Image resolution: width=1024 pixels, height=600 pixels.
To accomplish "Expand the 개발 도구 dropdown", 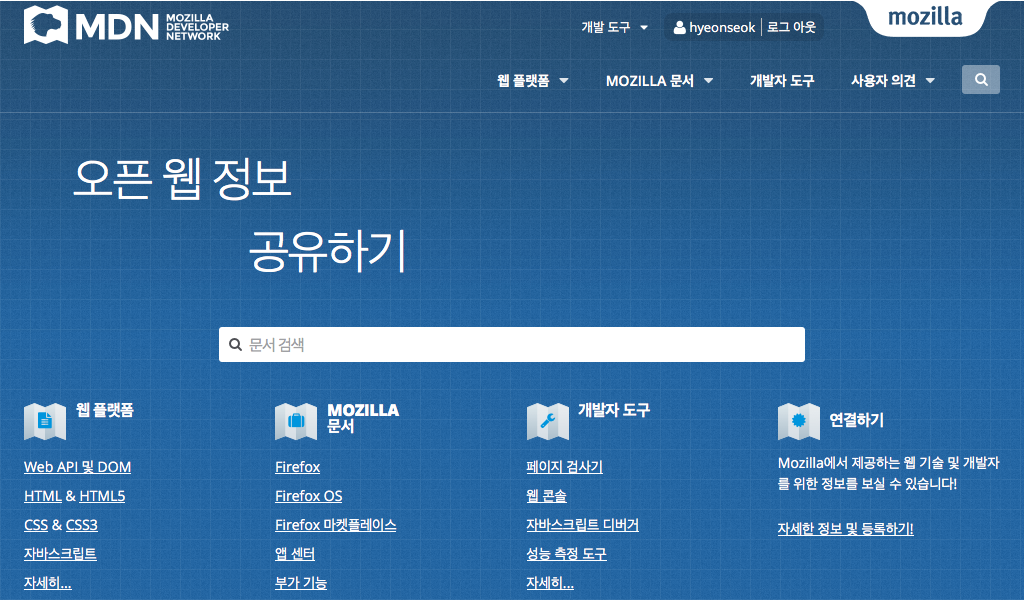I will click(x=614, y=27).
